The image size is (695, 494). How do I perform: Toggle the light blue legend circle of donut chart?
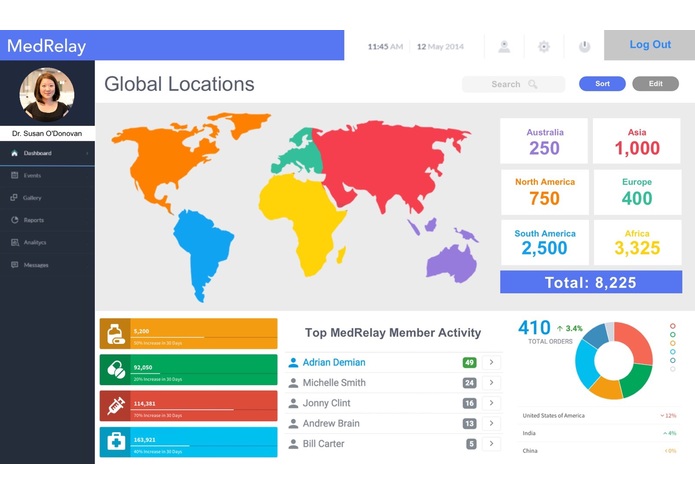point(672,352)
